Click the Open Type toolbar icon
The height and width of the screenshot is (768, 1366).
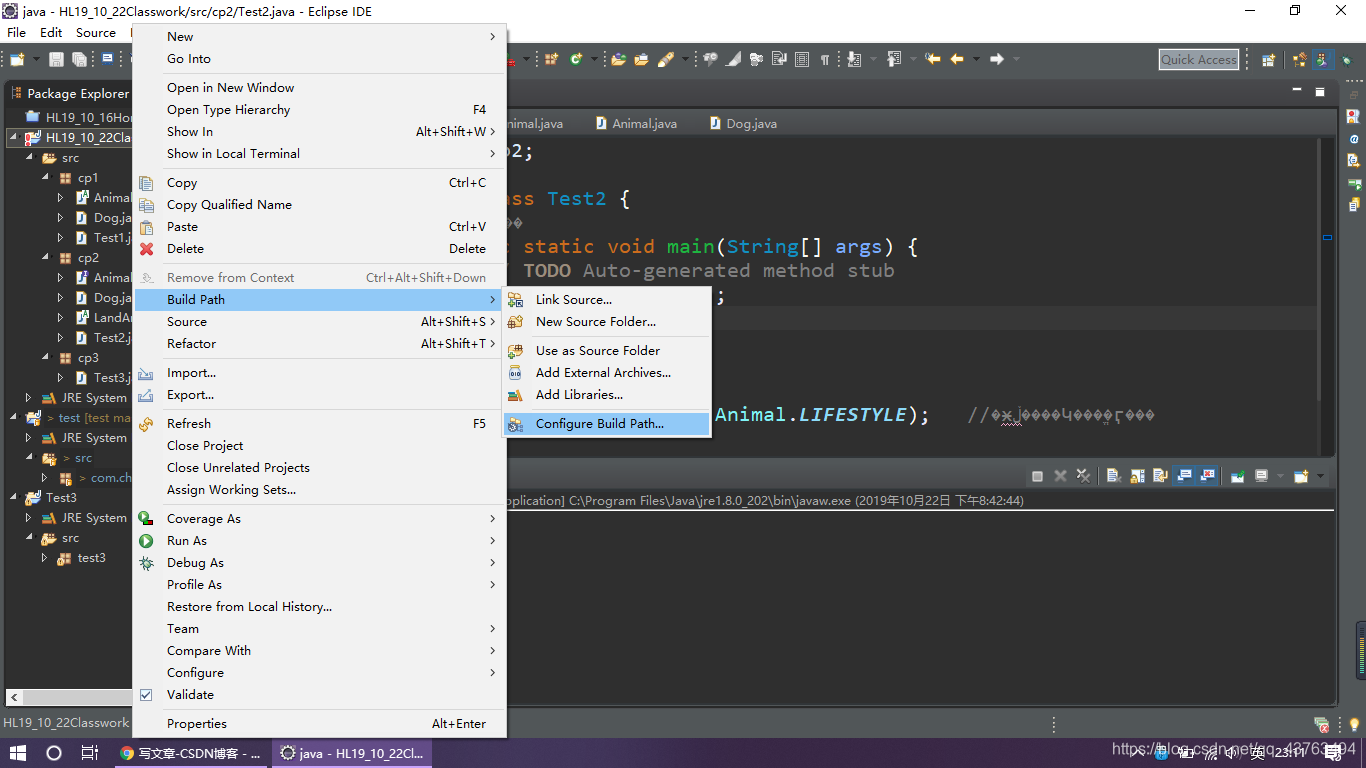(x=618, y=60)
